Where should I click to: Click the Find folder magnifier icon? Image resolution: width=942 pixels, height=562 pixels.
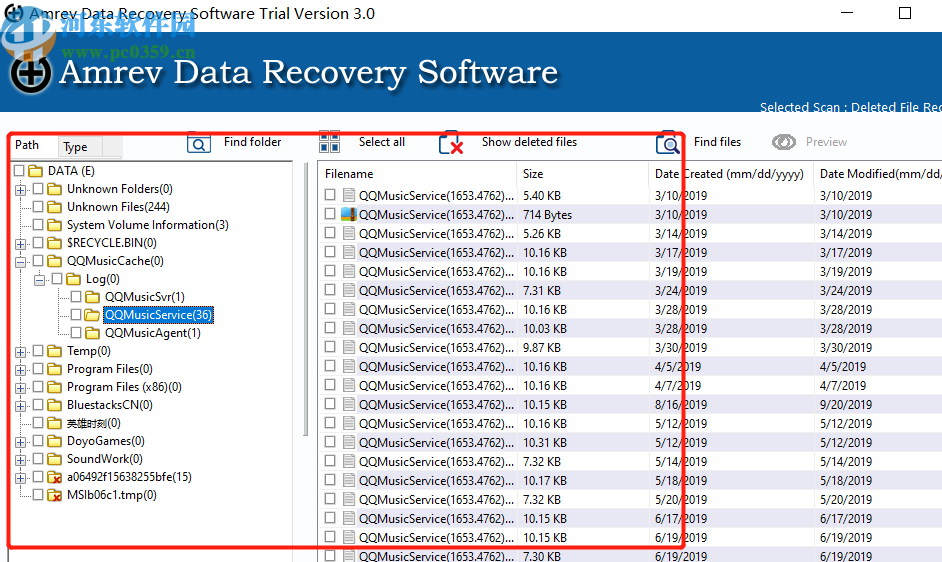click(x=199, y=144)
